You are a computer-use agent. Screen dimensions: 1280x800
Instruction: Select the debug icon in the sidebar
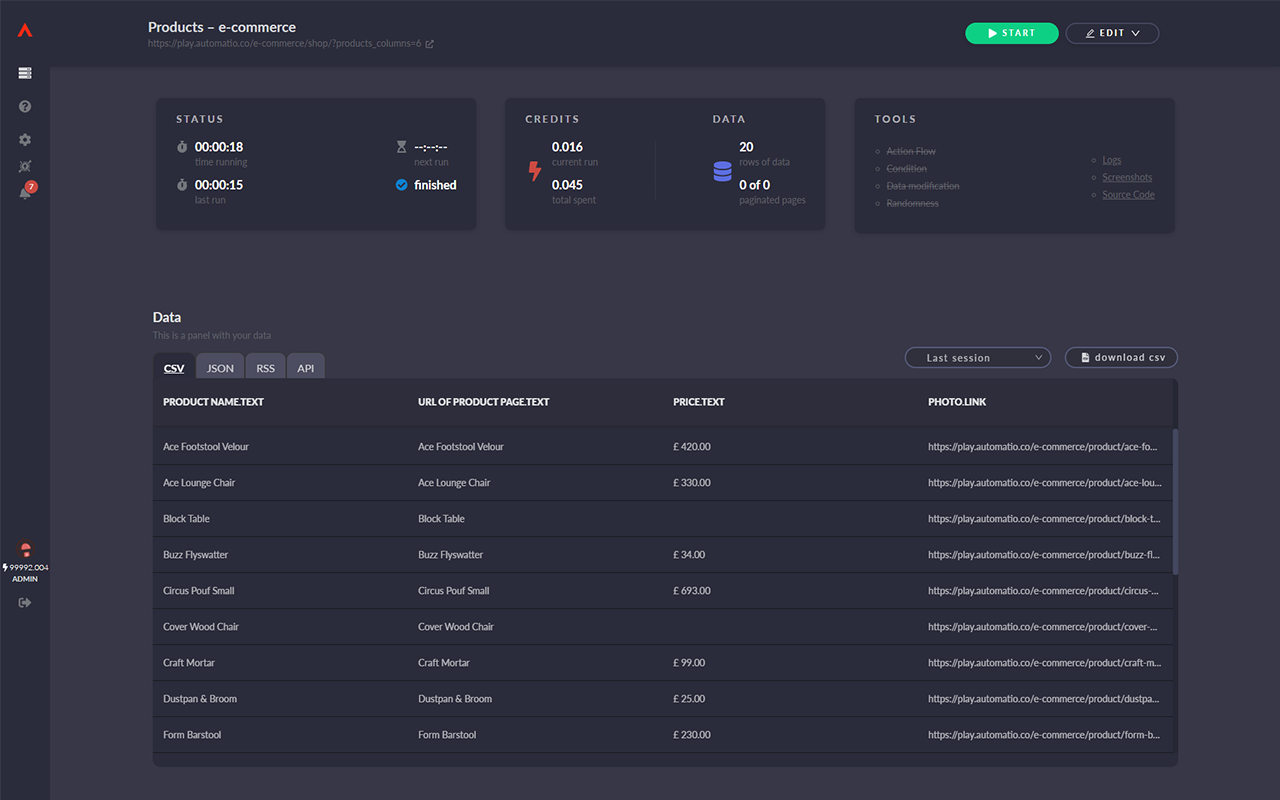pos(24,166)
